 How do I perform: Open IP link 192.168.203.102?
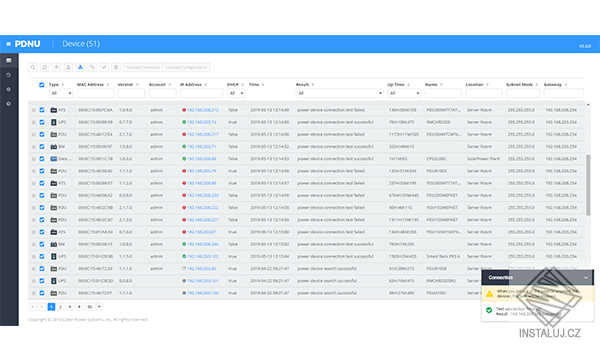202,256
